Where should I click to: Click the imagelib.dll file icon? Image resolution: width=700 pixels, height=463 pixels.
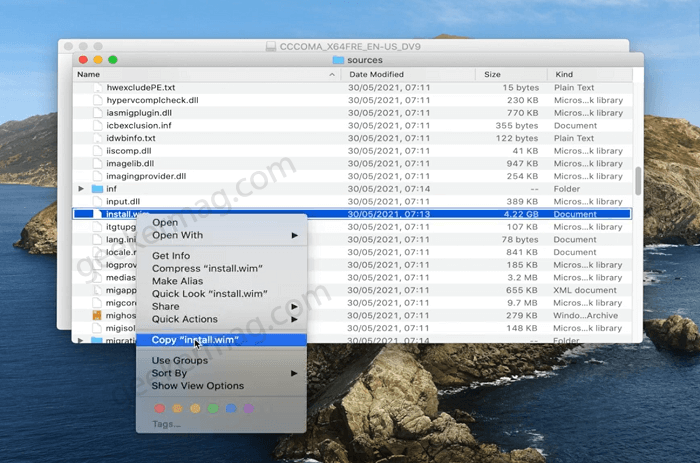pos(97,163)
